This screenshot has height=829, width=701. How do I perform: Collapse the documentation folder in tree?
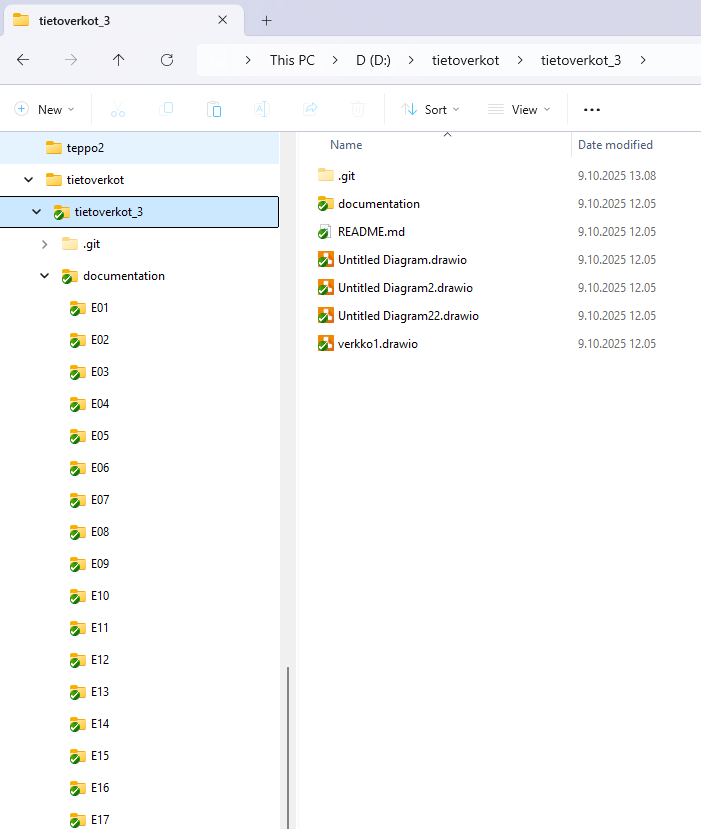click(44, 276)
